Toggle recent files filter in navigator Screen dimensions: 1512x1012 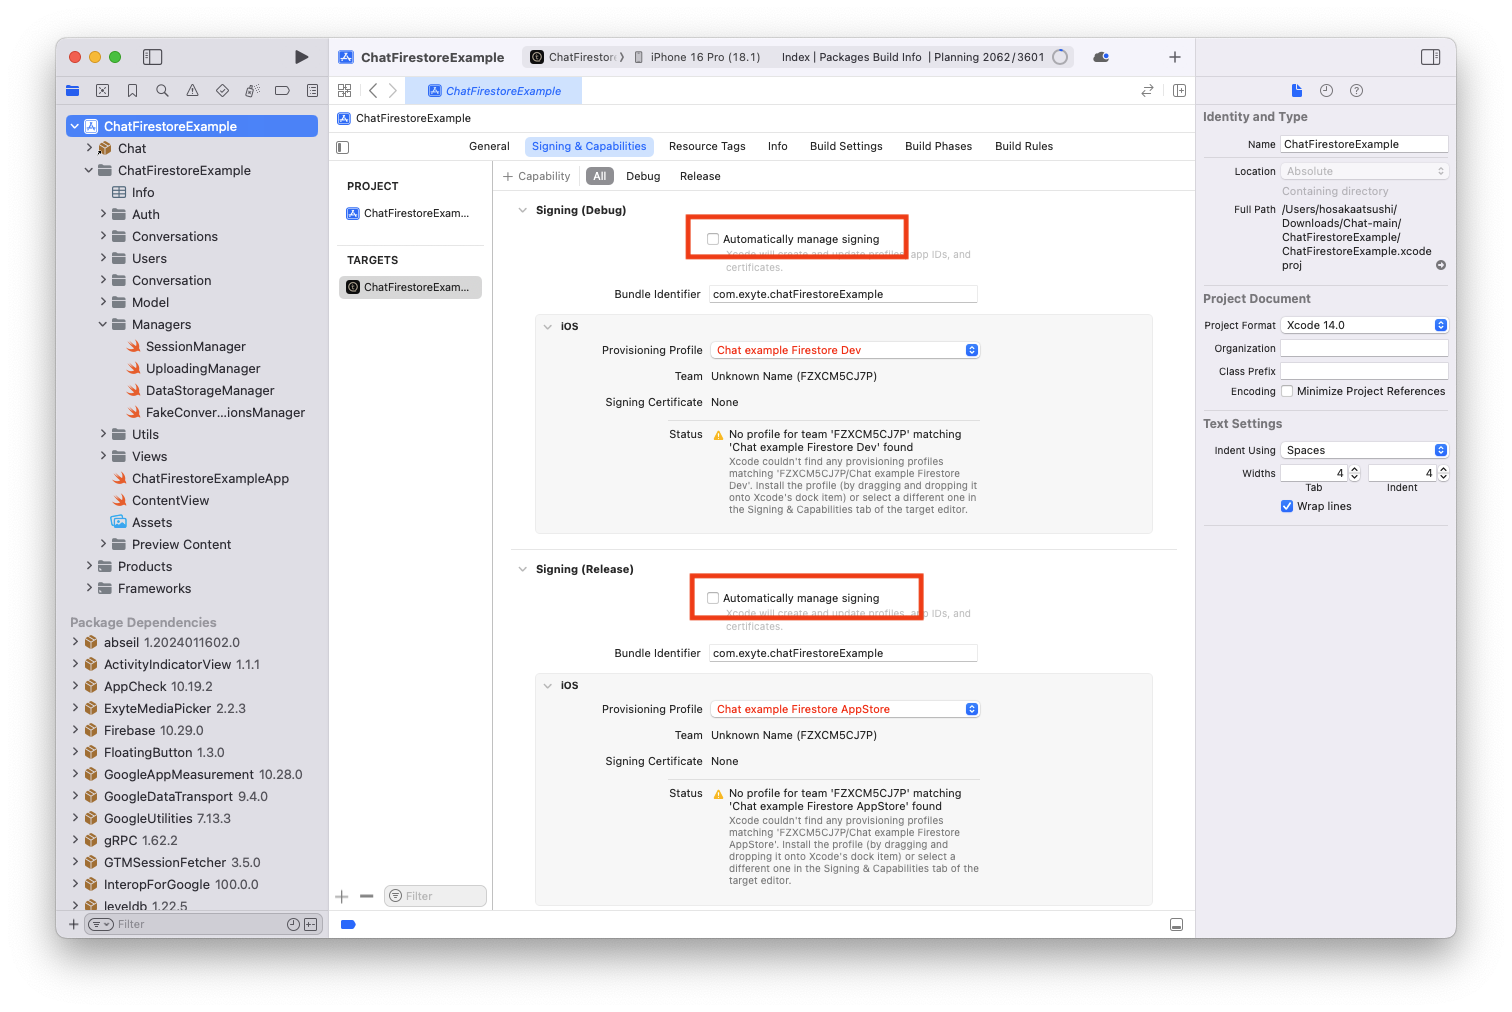(293, 925)
